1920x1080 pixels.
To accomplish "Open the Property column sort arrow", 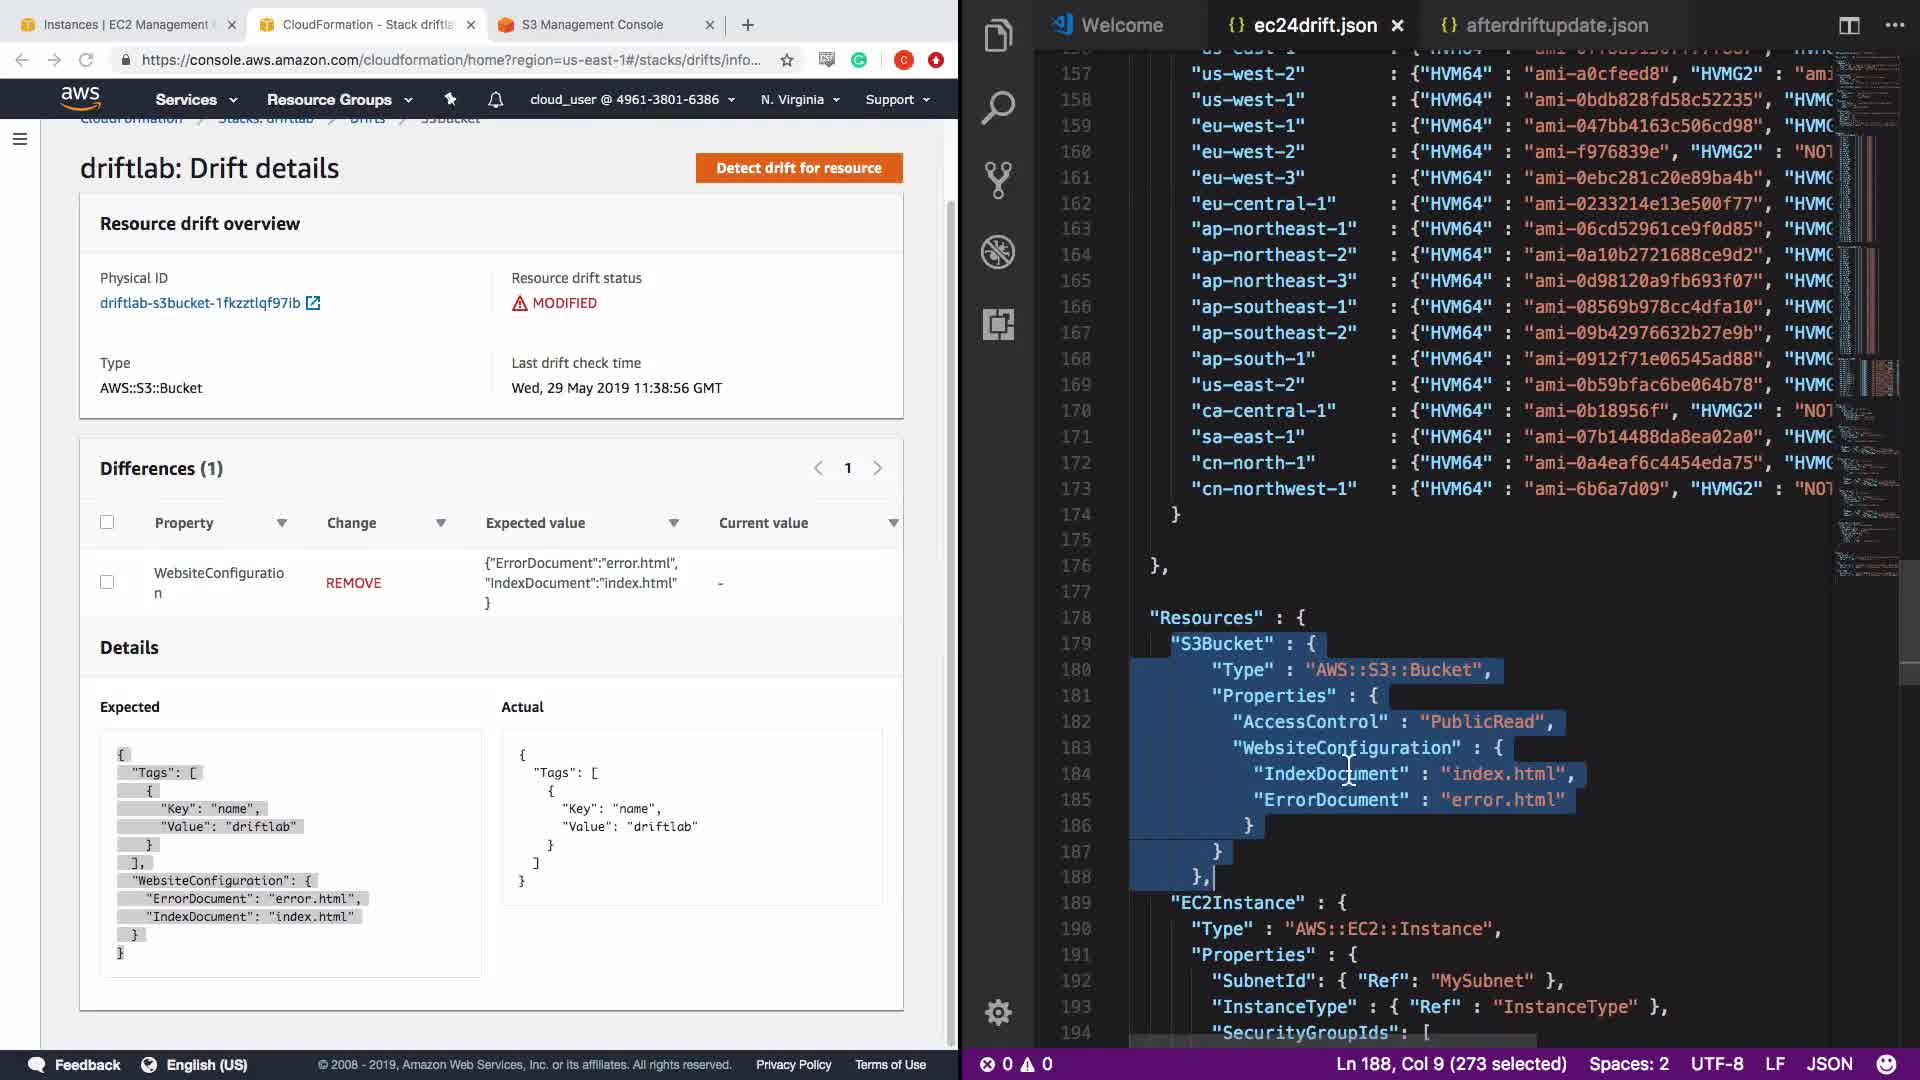I will 282,523.
